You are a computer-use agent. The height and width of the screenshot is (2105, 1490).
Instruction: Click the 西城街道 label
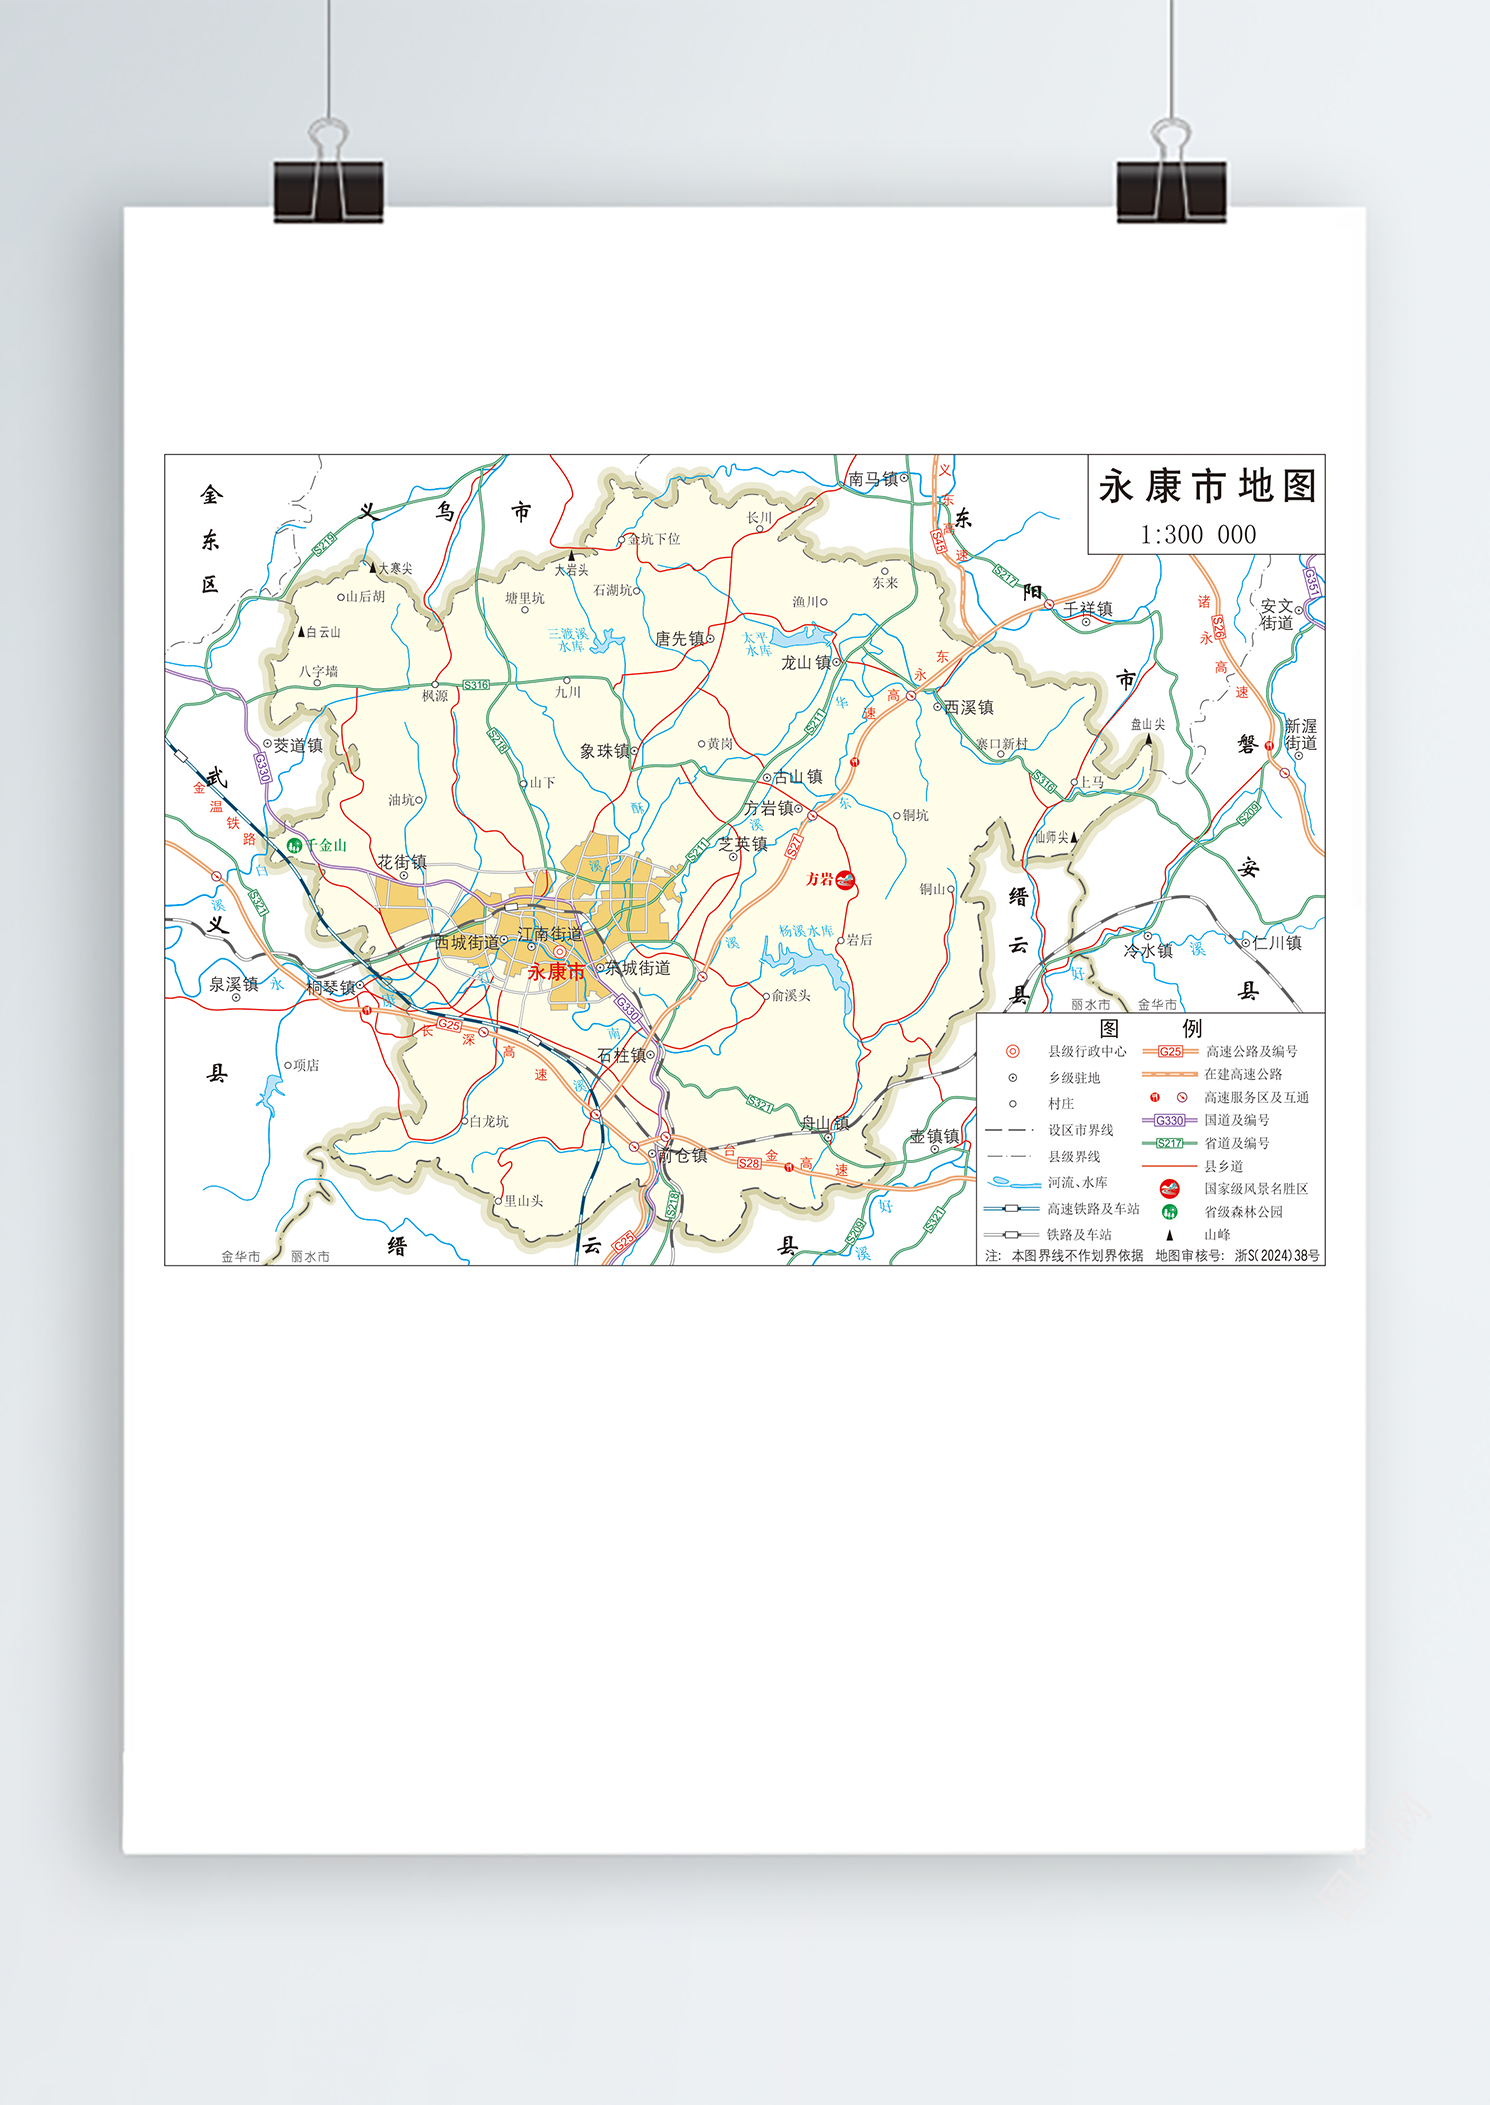click(467, 942)
